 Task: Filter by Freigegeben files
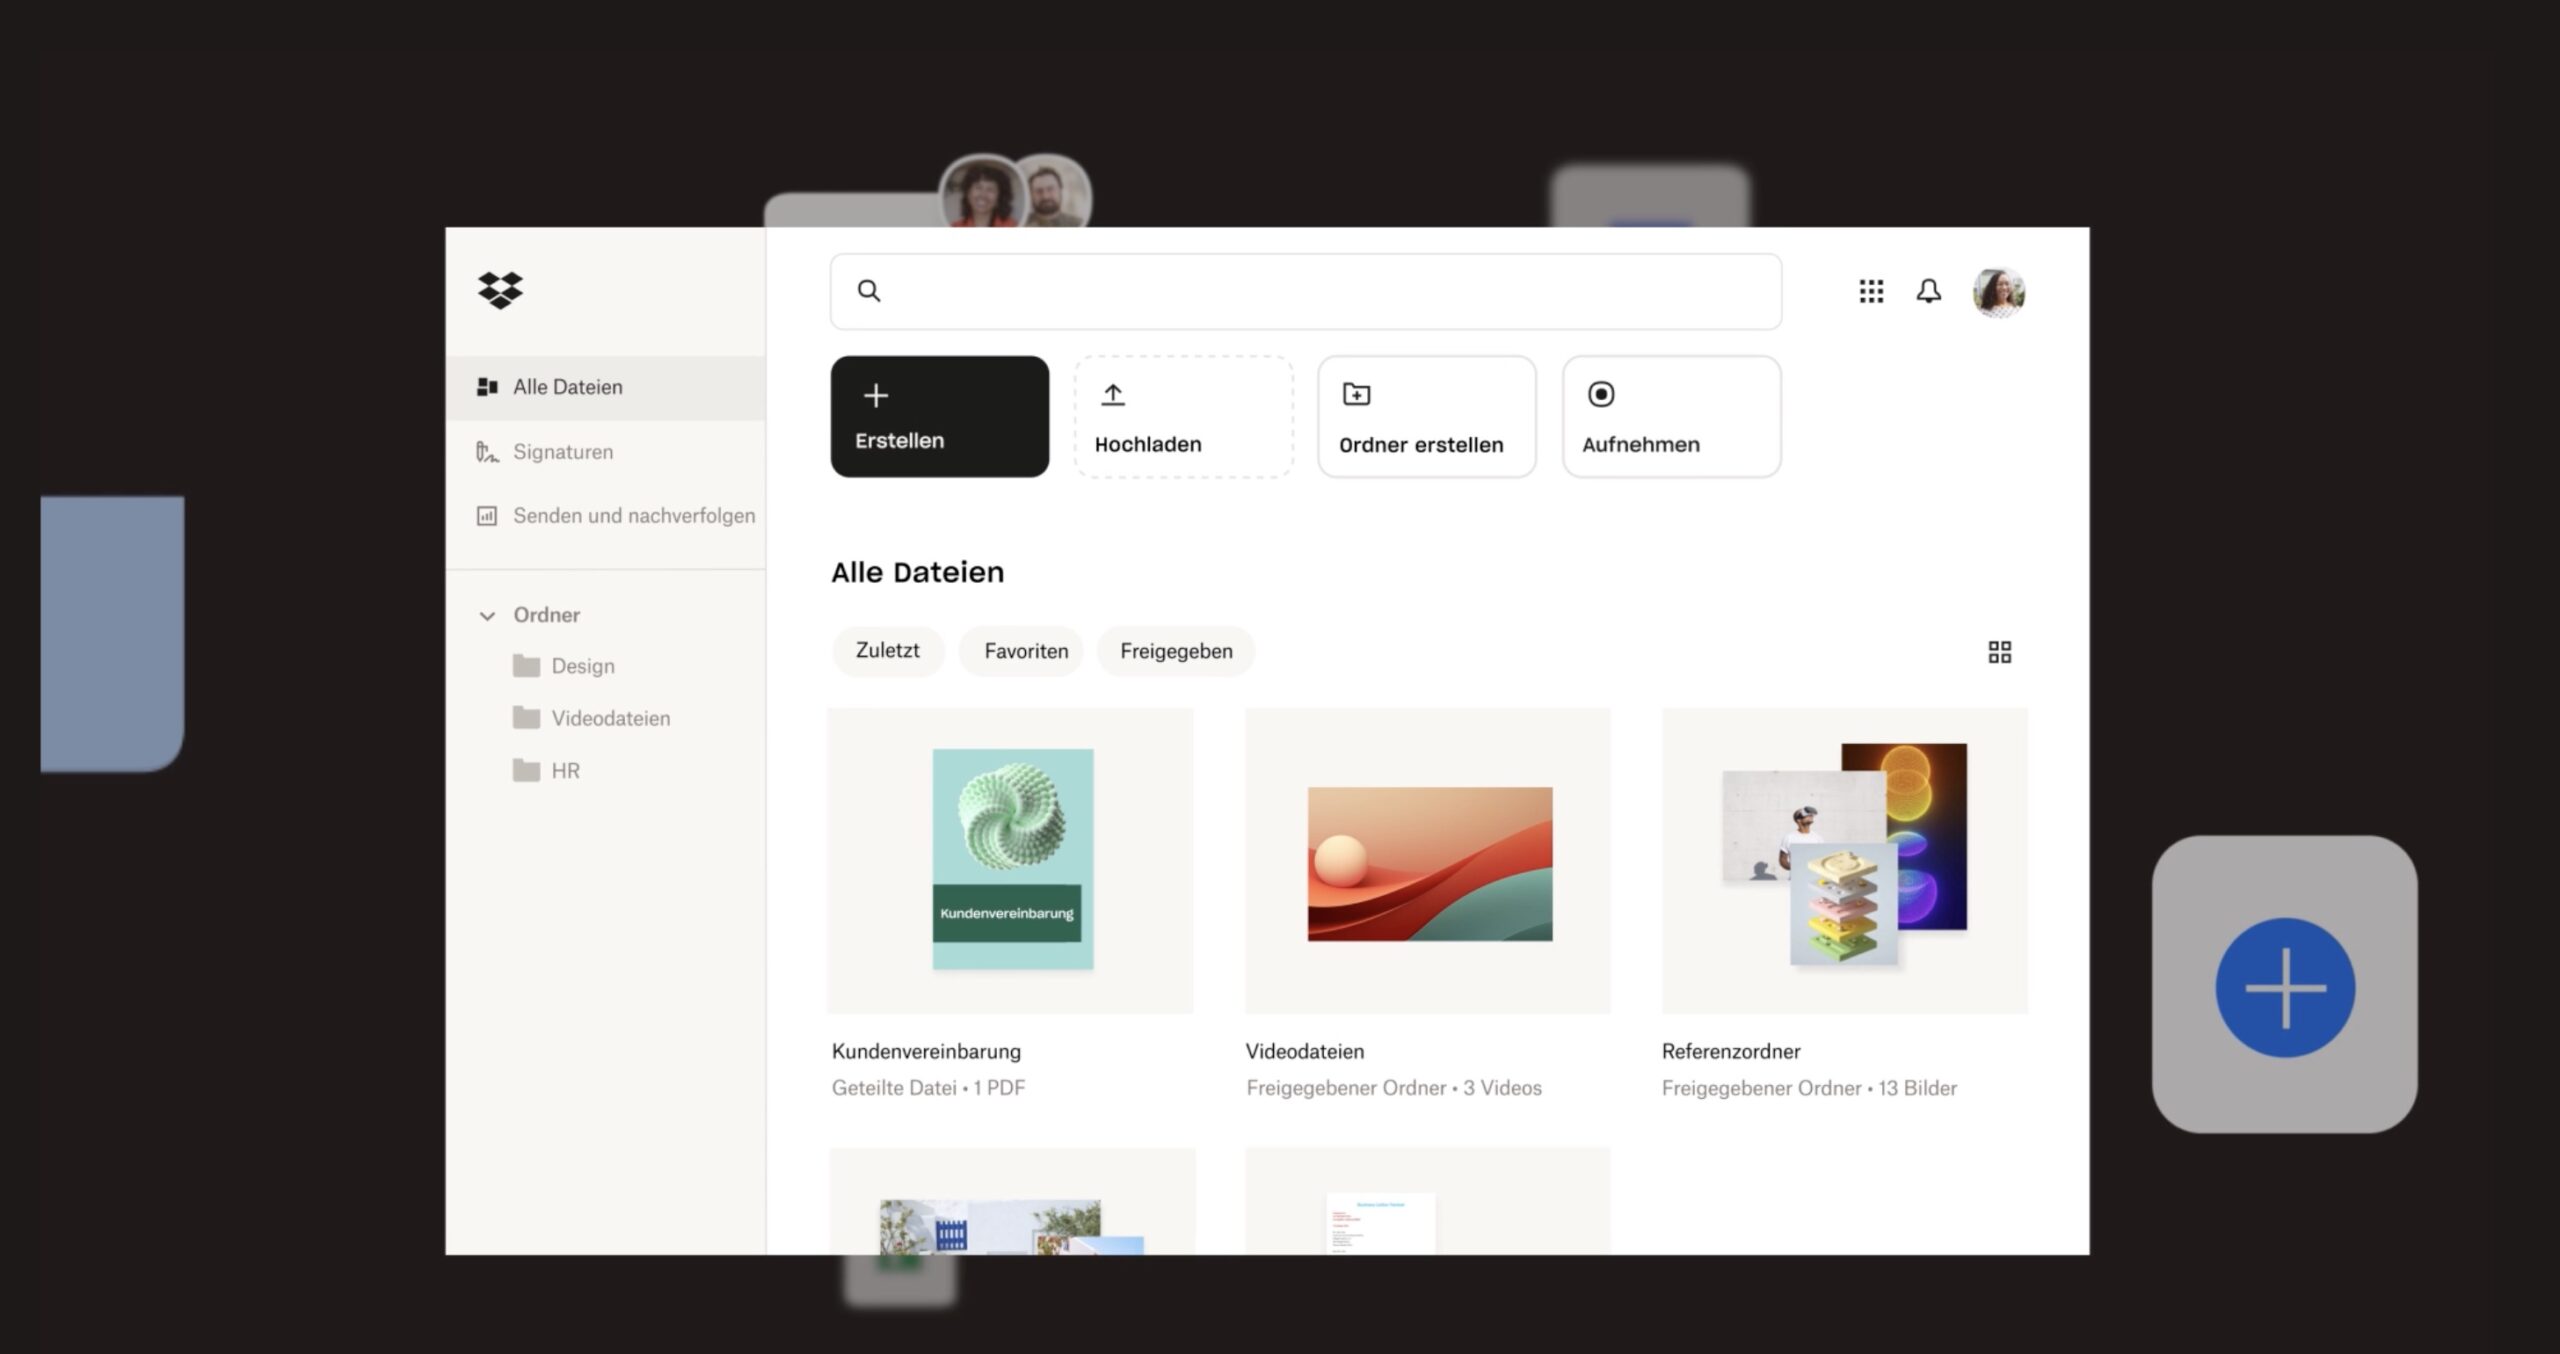click(1176, 652)
